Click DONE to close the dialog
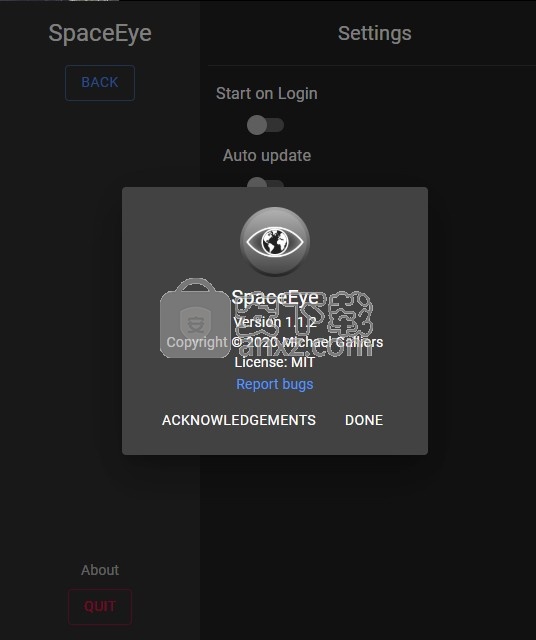This screenshot has width=536, height=640. pos(364,420)
